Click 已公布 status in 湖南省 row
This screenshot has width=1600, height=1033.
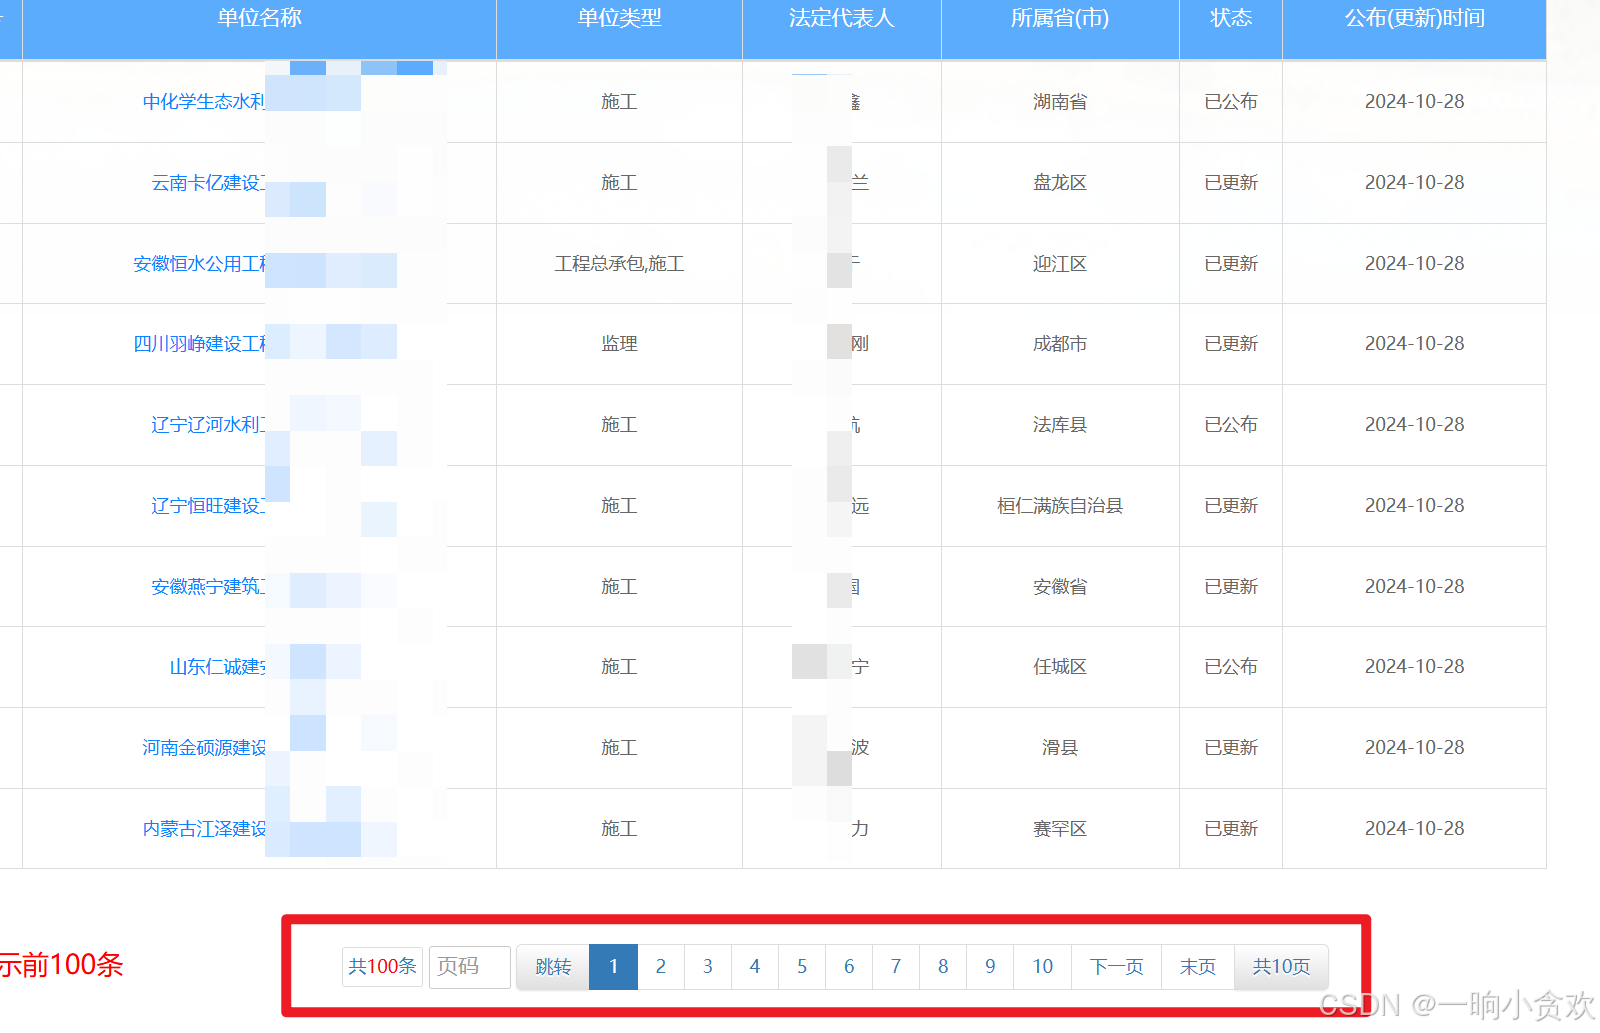pos(1231,102)
